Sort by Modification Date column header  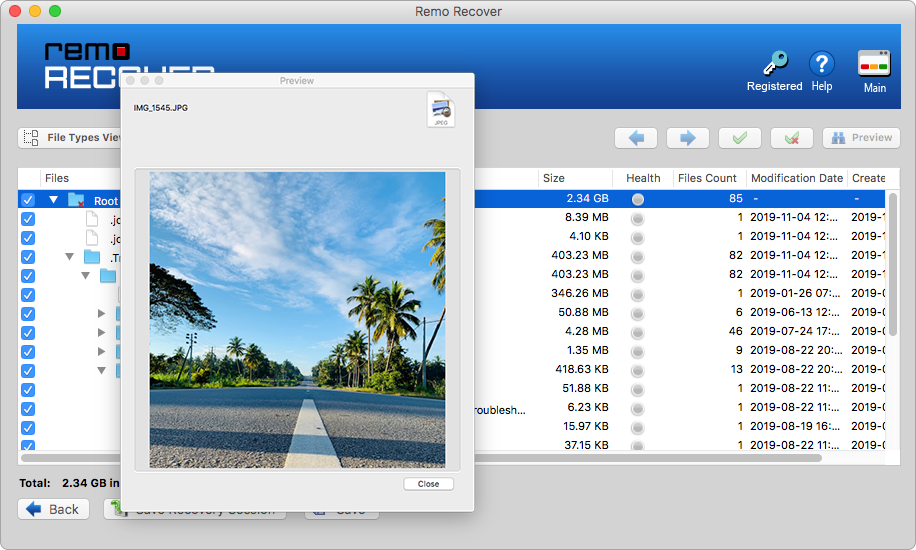796,178
